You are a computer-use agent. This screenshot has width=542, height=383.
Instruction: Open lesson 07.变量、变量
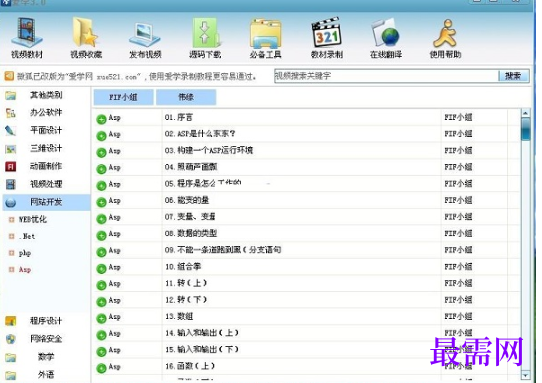pos(190,217)
